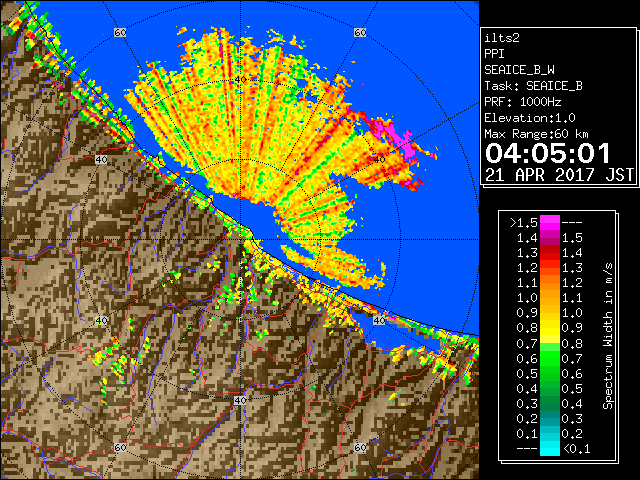Screen dimensions: 640x480
Task: Click the vertical 'Spectrum Width in m/s' legend title
Action: pyautogui.click(x=608, y=336)
